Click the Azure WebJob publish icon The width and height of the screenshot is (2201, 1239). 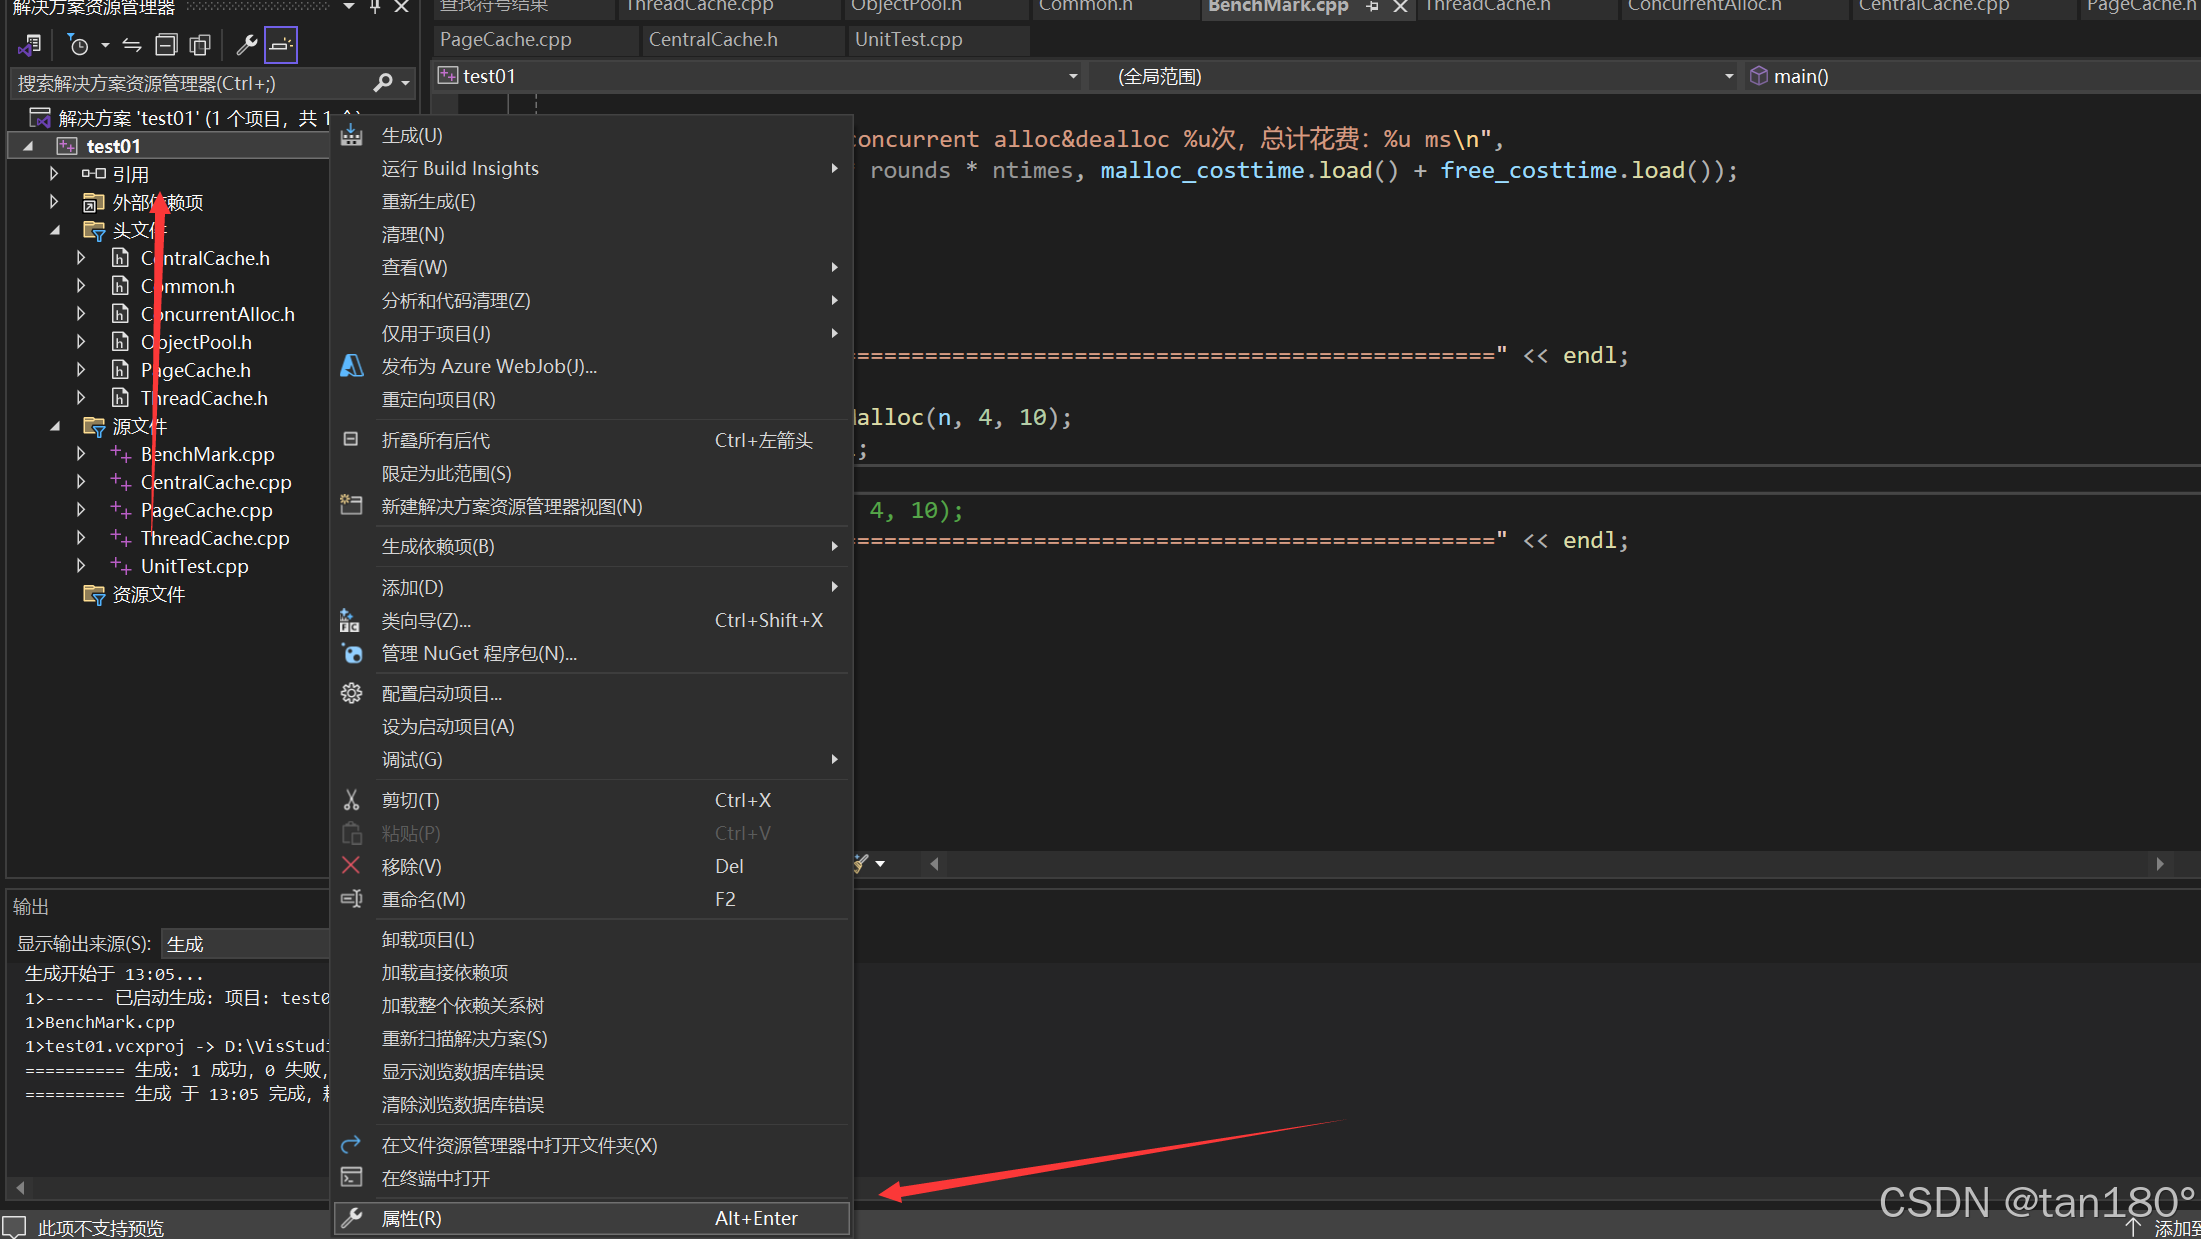point(352,366)
